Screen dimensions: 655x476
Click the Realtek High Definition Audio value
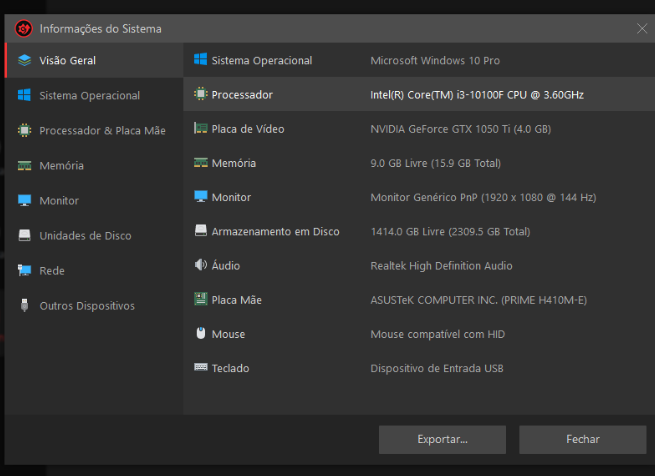tap(441, 266)
